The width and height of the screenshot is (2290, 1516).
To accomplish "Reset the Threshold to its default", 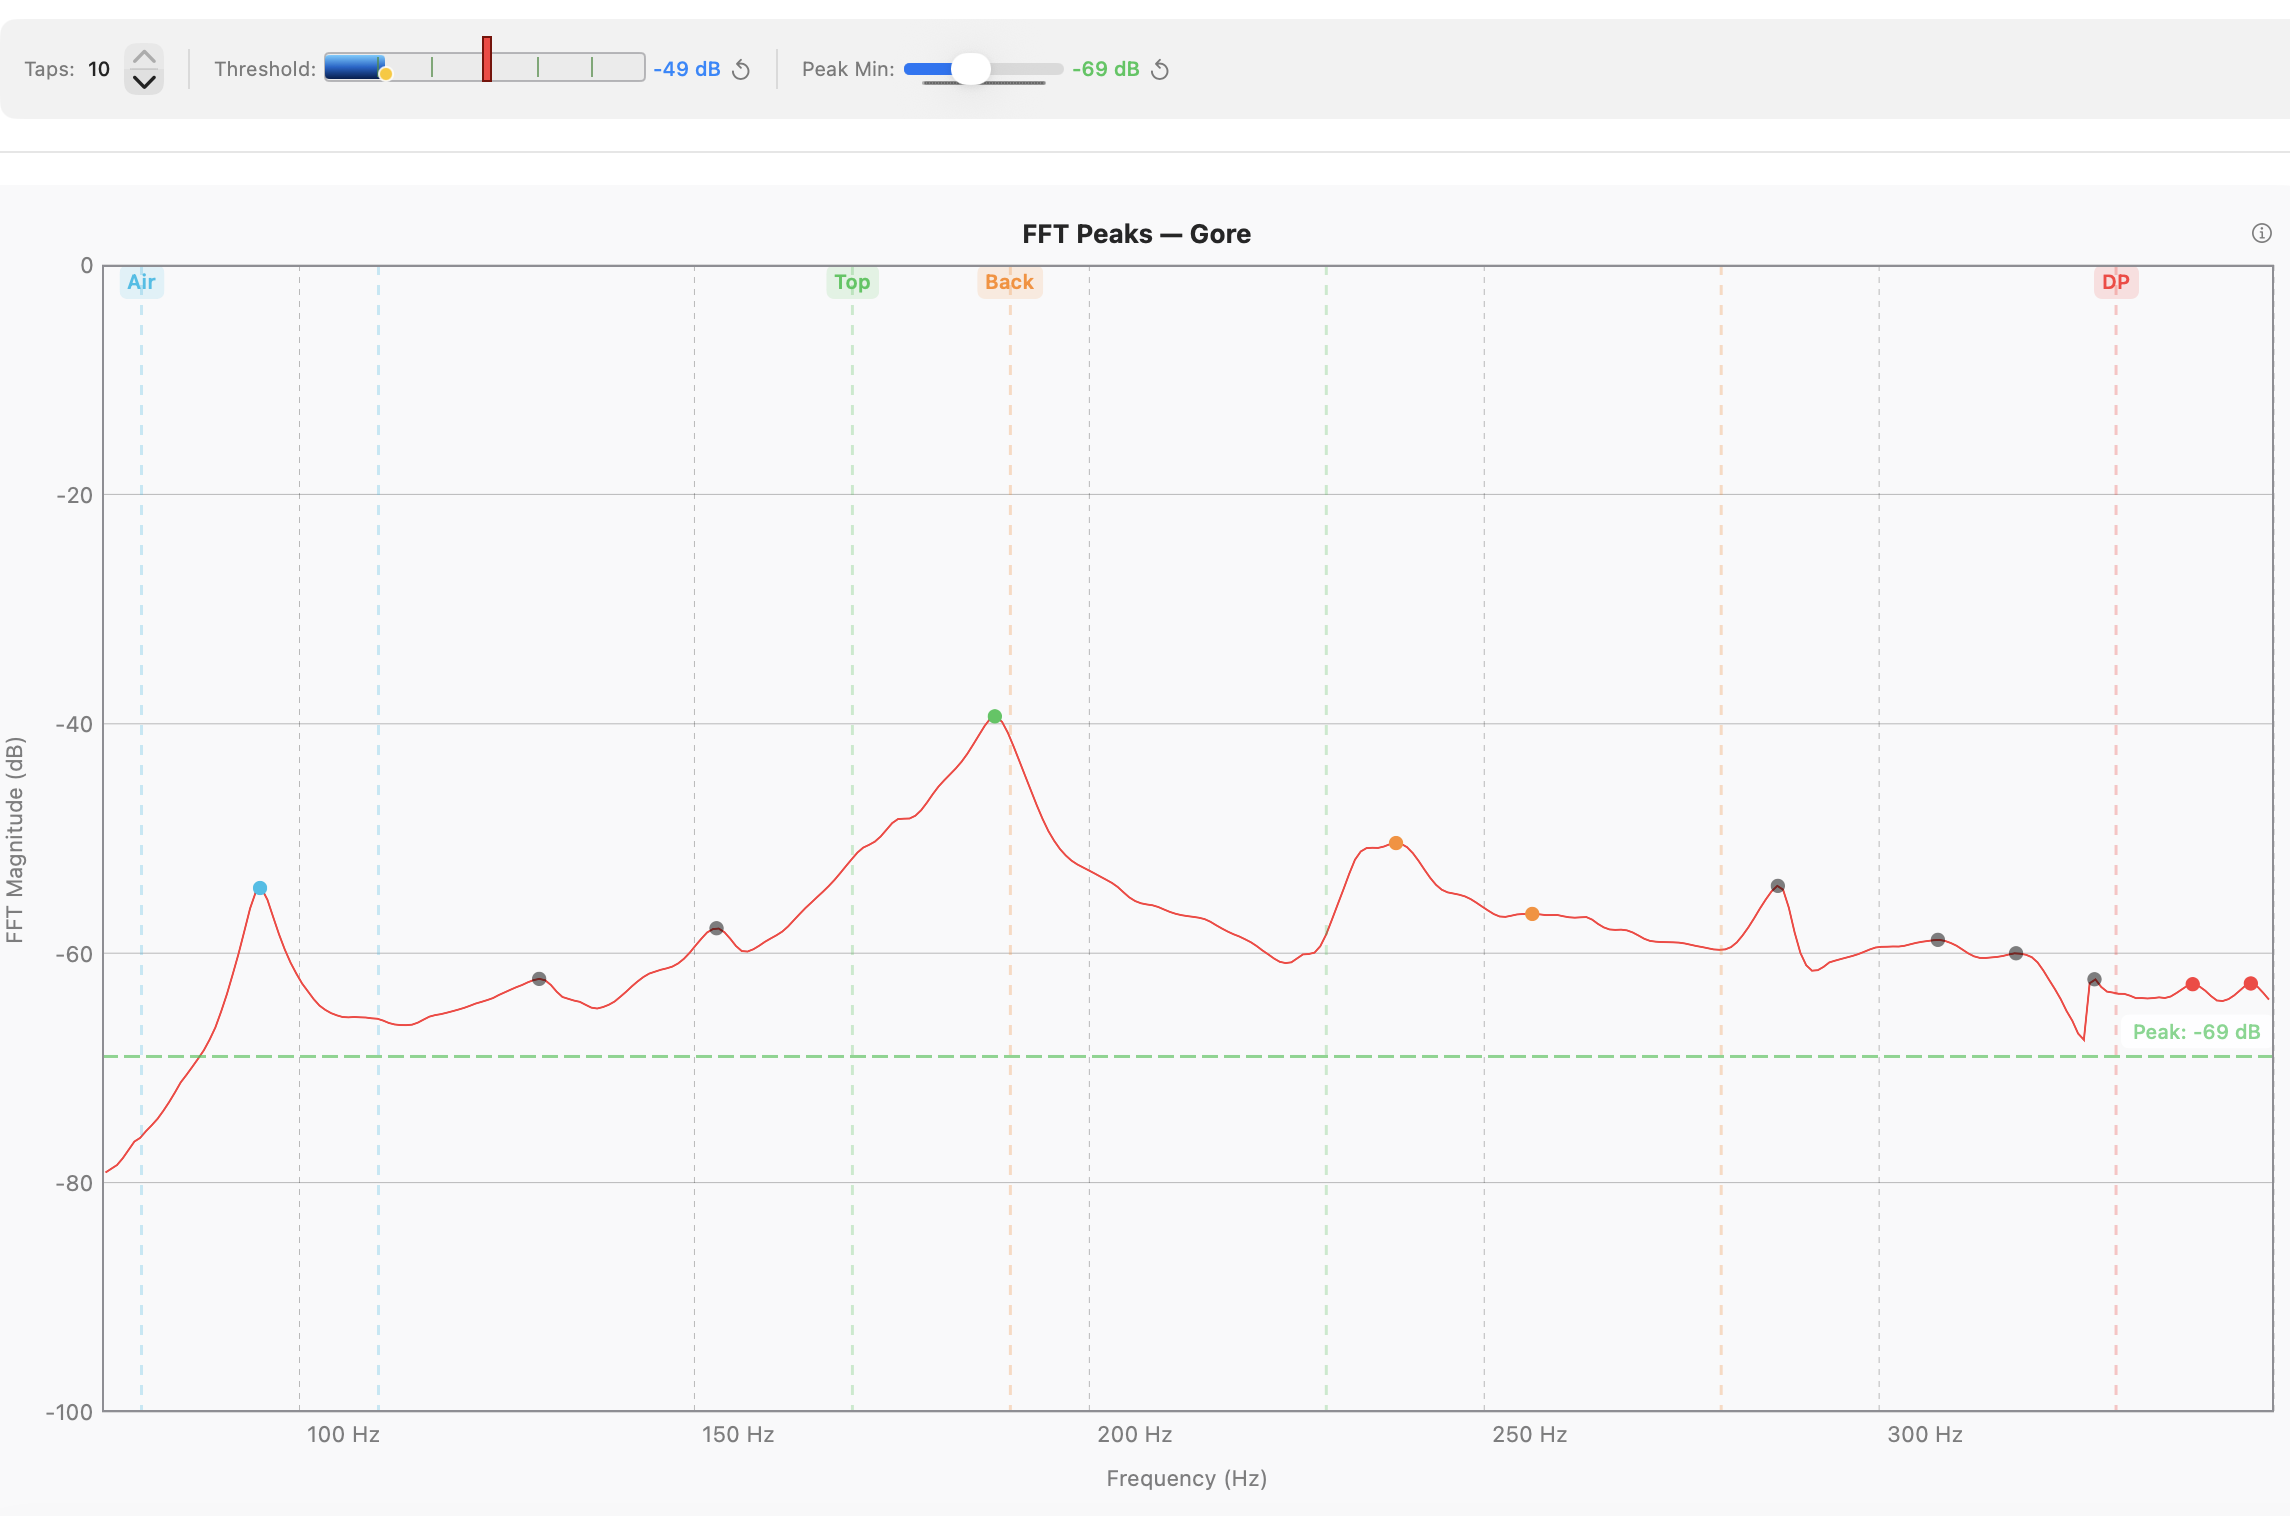I will (741, 69).
